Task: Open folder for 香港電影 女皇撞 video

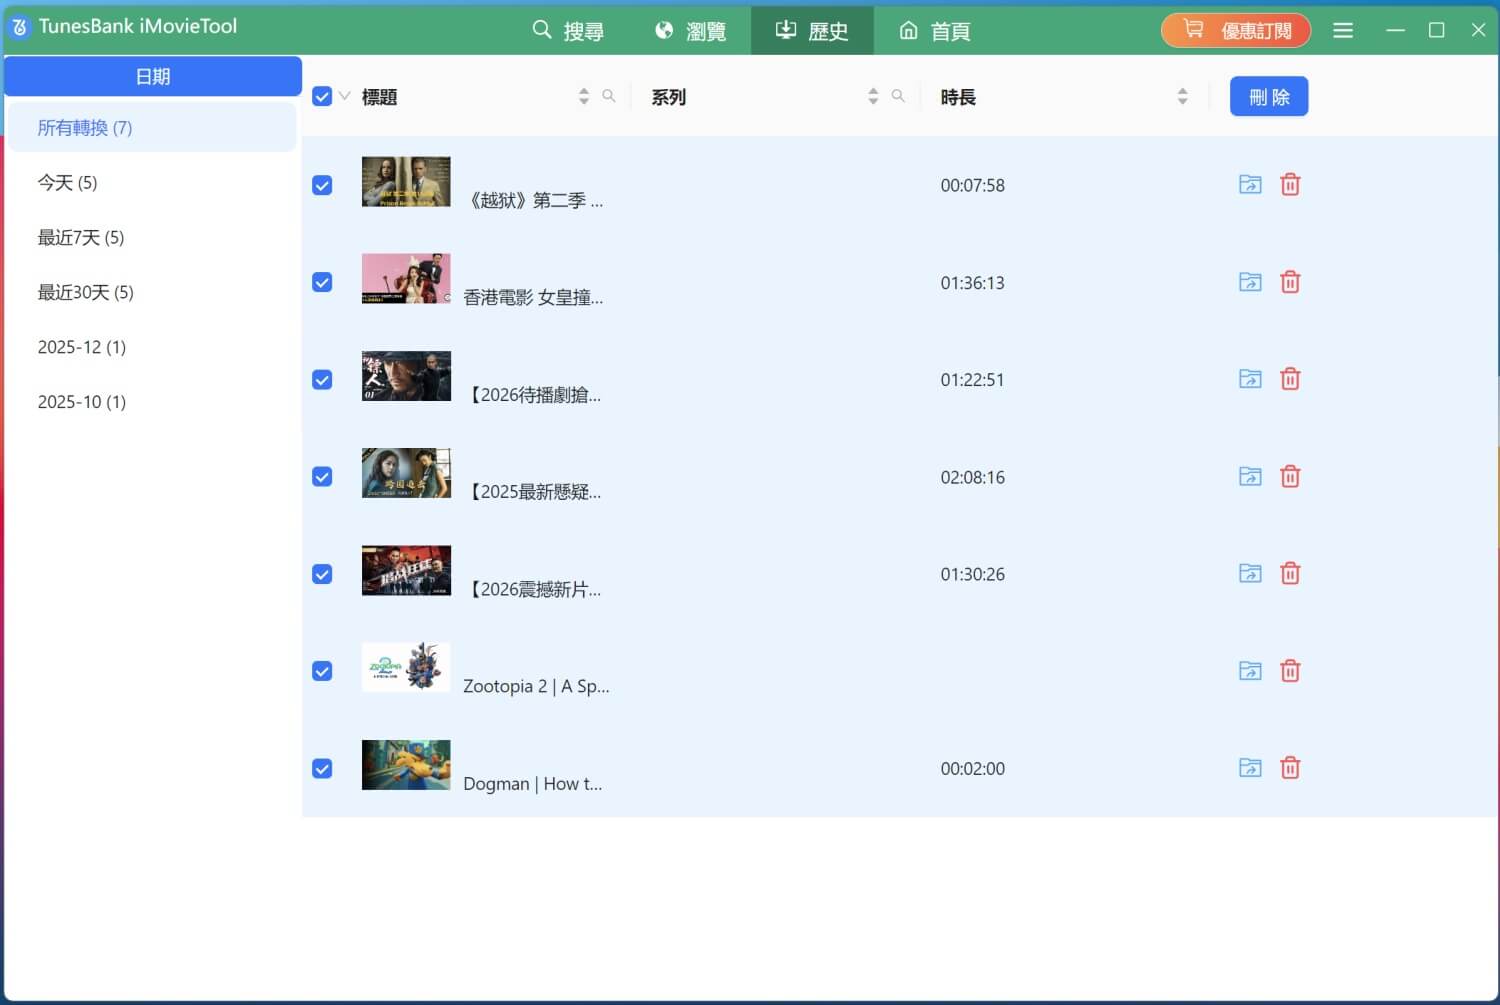Action: click(1250, 282)
